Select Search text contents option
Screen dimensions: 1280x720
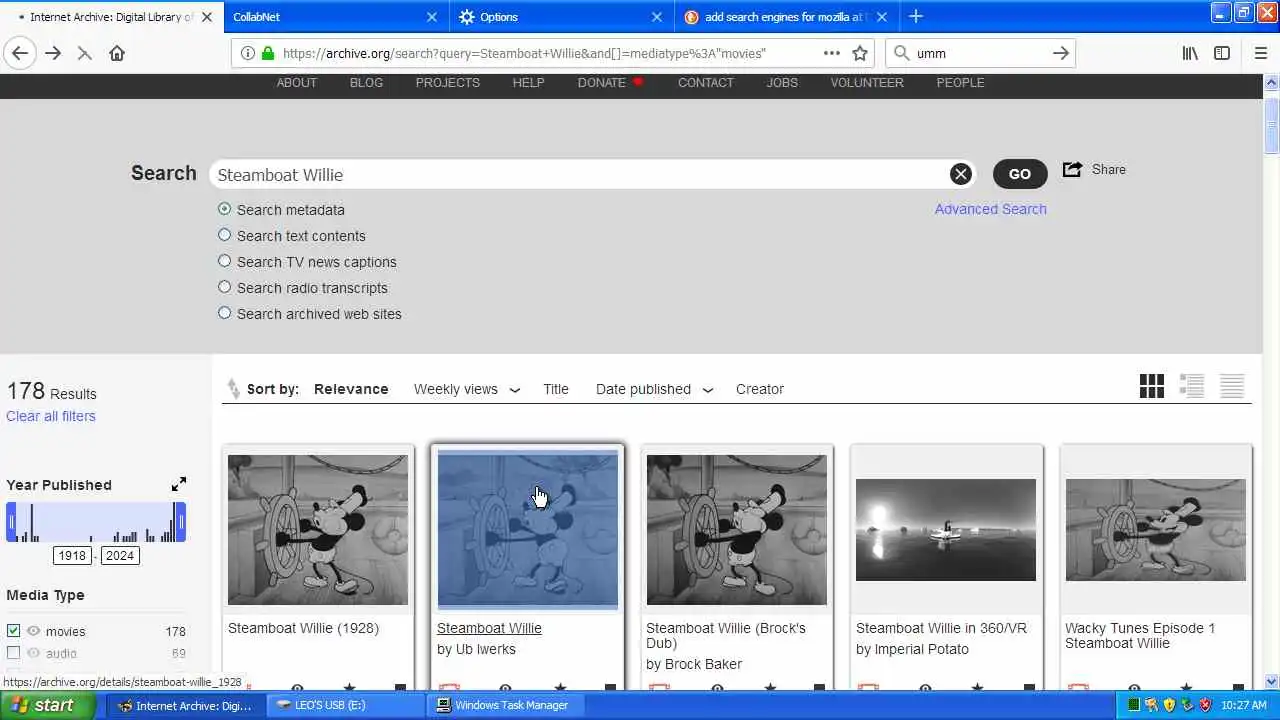(x=224, y=235)
